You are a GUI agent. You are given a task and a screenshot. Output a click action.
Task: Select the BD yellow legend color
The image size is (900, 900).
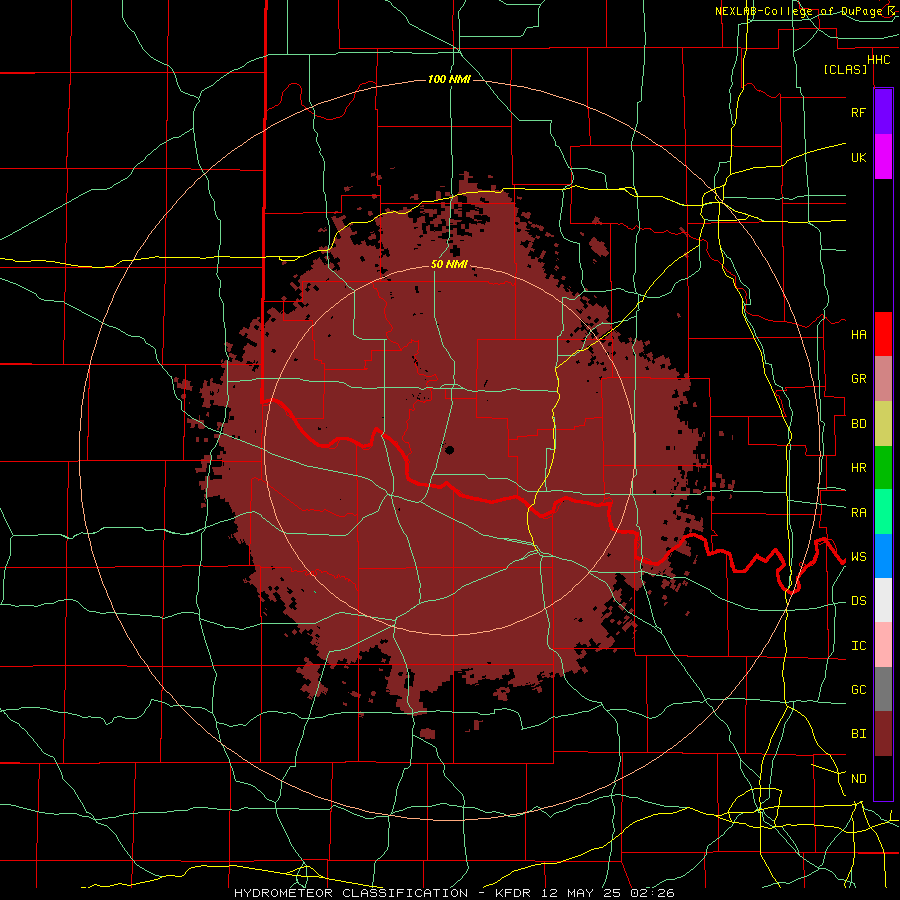pos(883,423)
